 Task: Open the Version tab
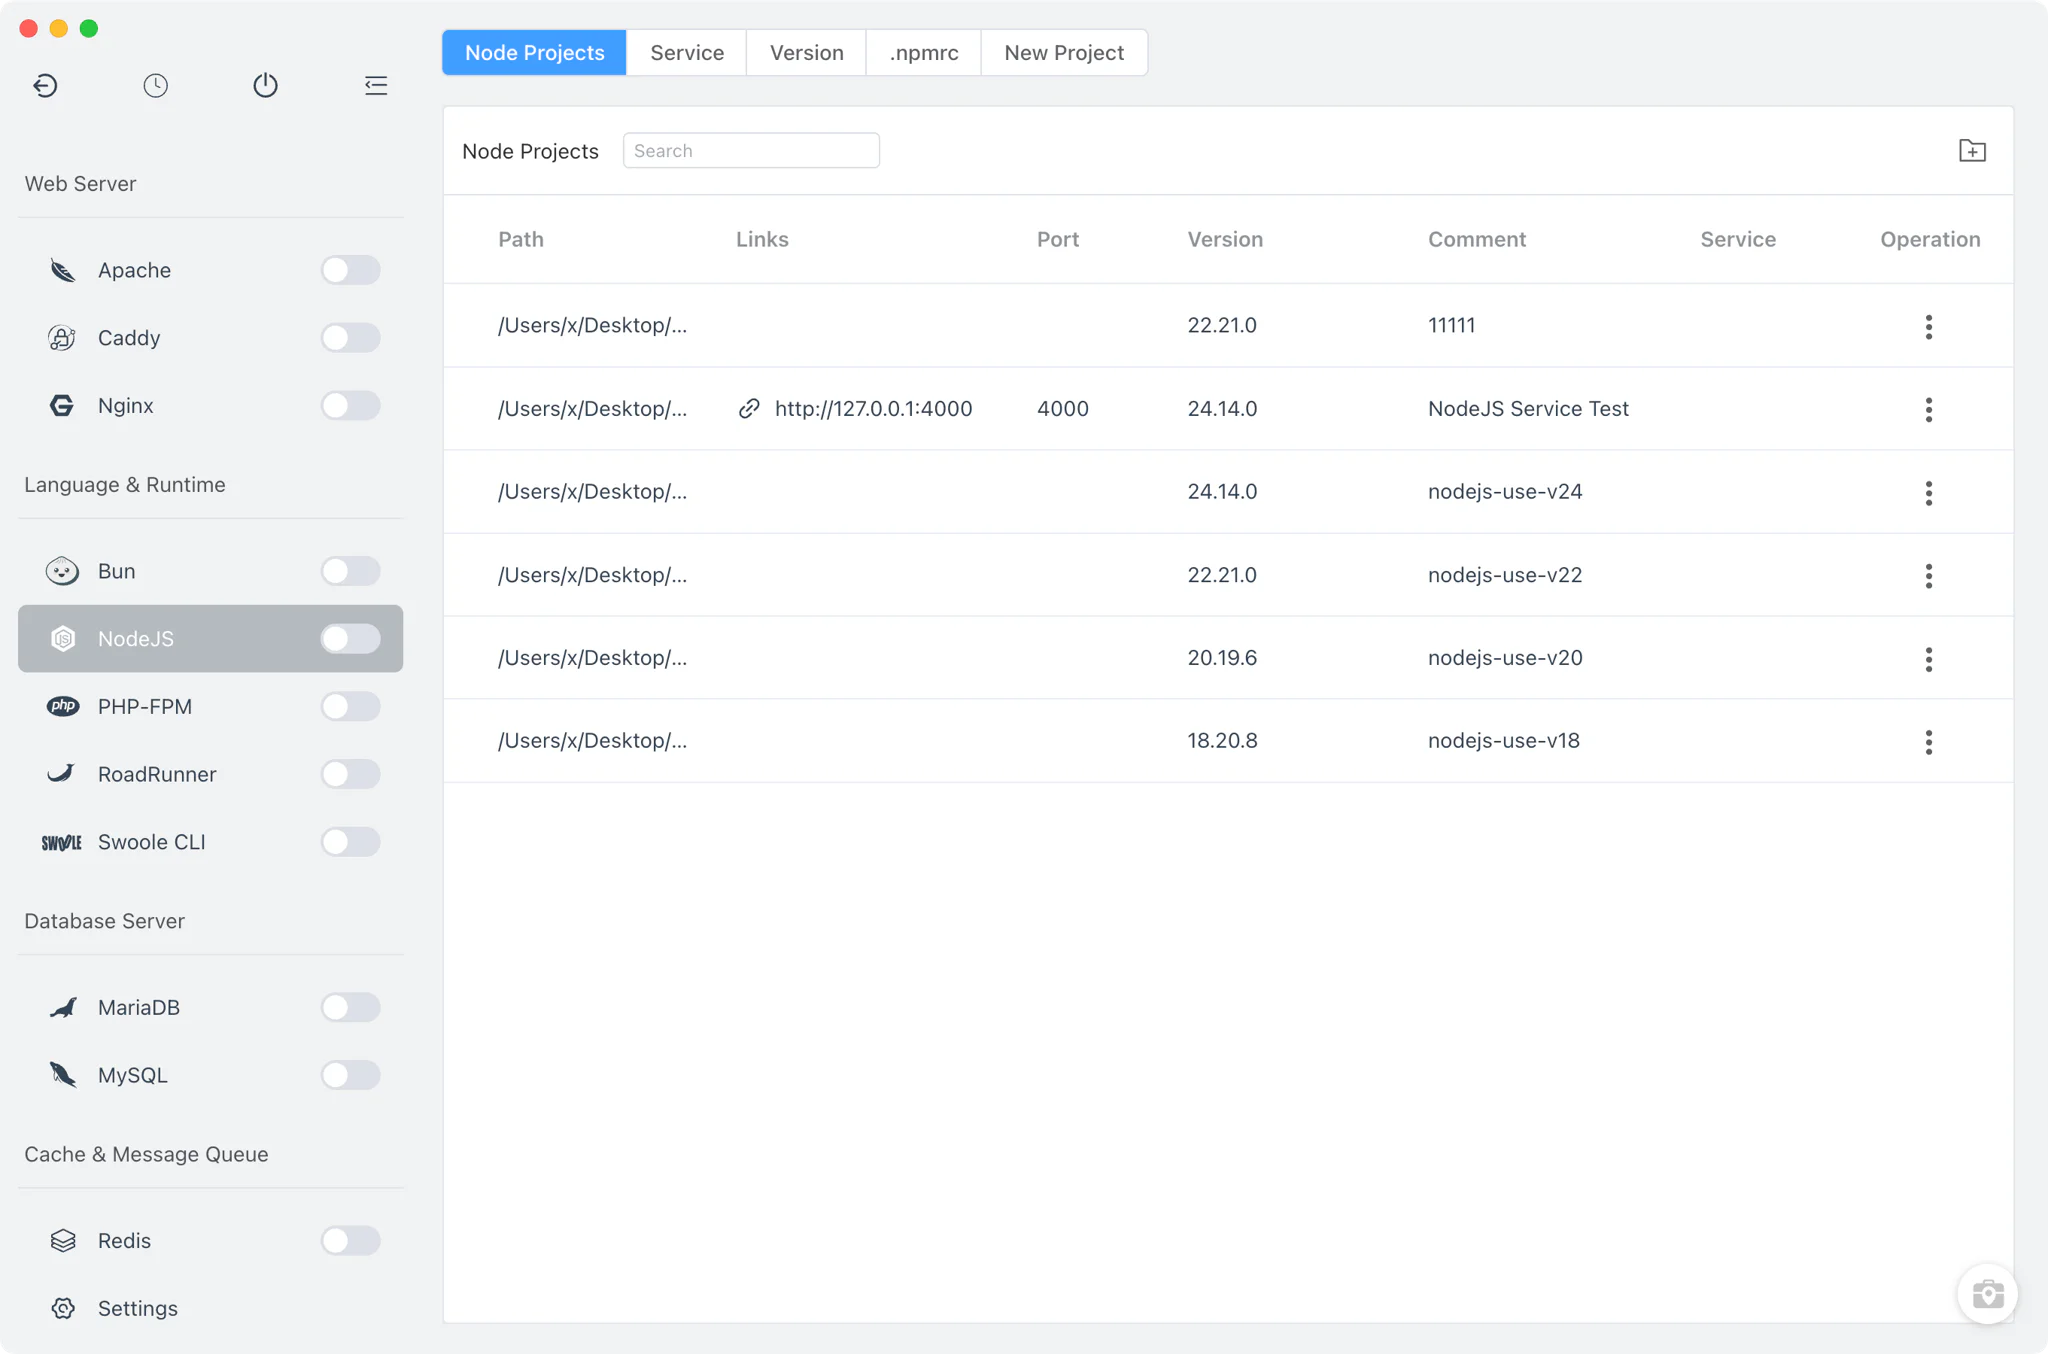pos(806,53)
